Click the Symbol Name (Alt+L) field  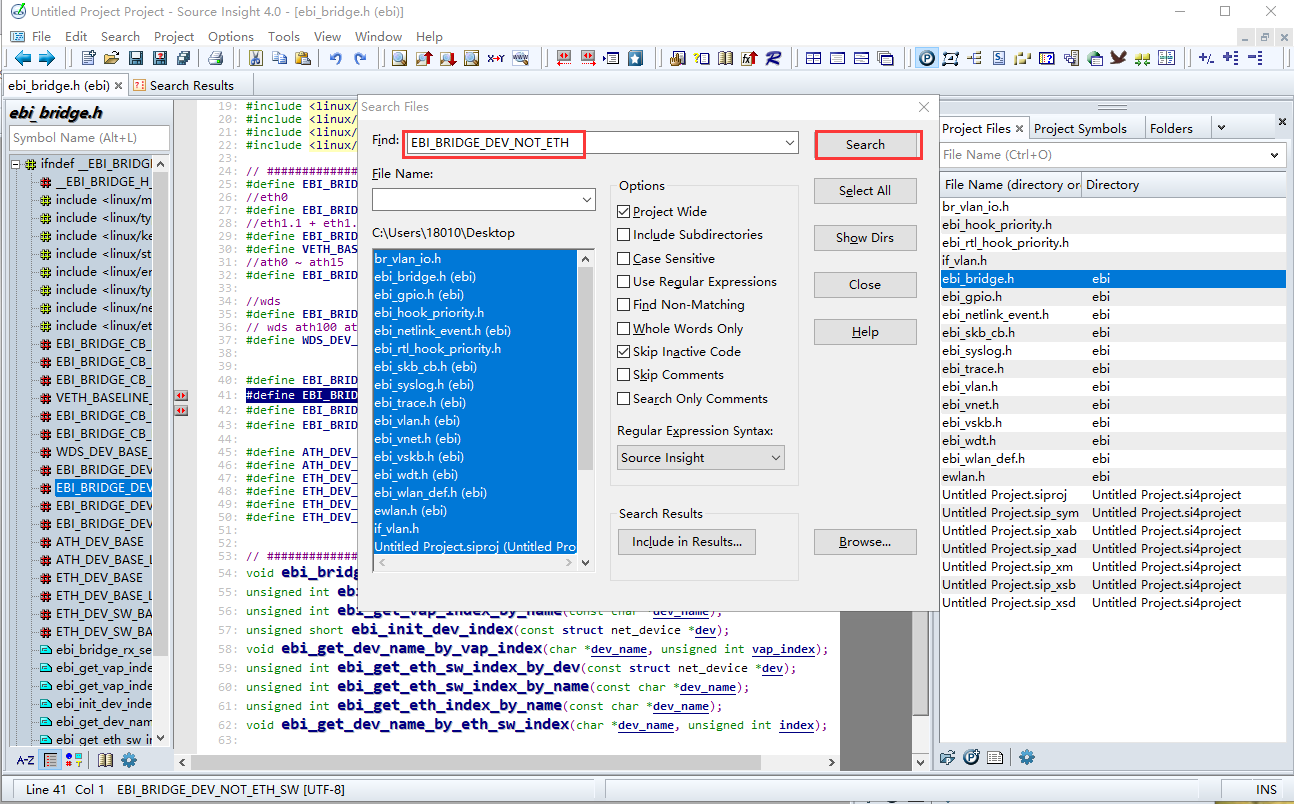click(x=89, y=138)
